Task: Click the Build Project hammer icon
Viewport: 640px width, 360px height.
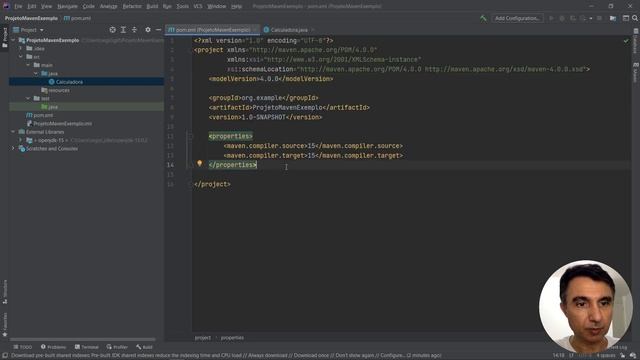Action: coord(483,18)
